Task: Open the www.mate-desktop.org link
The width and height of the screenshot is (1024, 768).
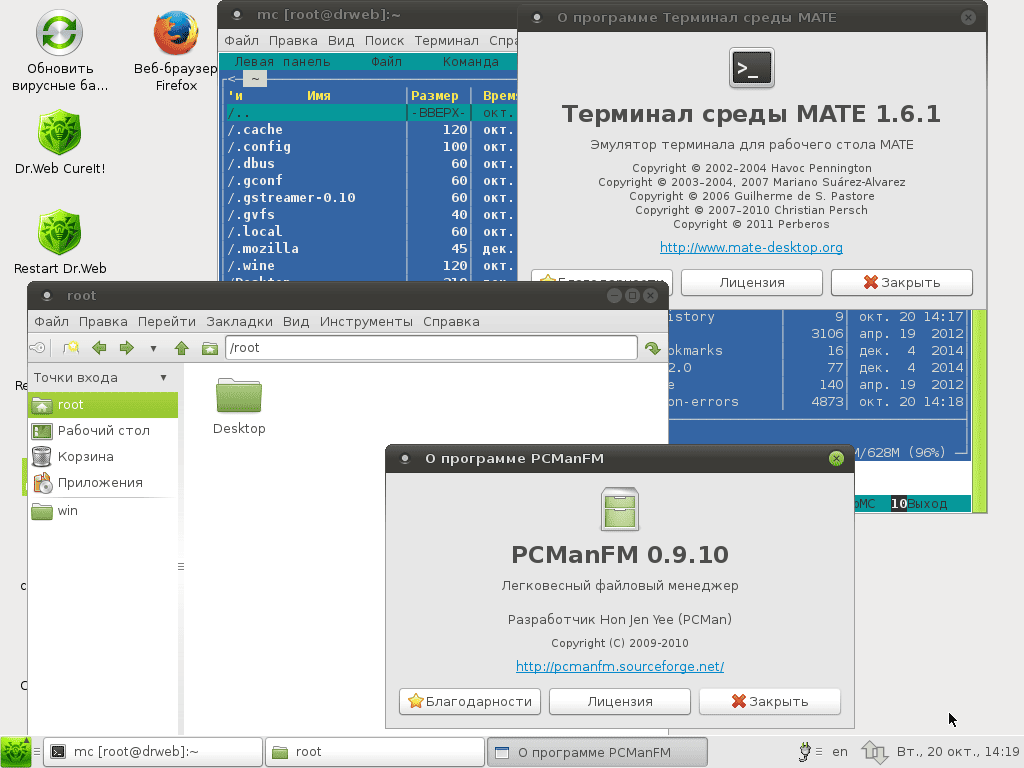Action: (751, 247)
